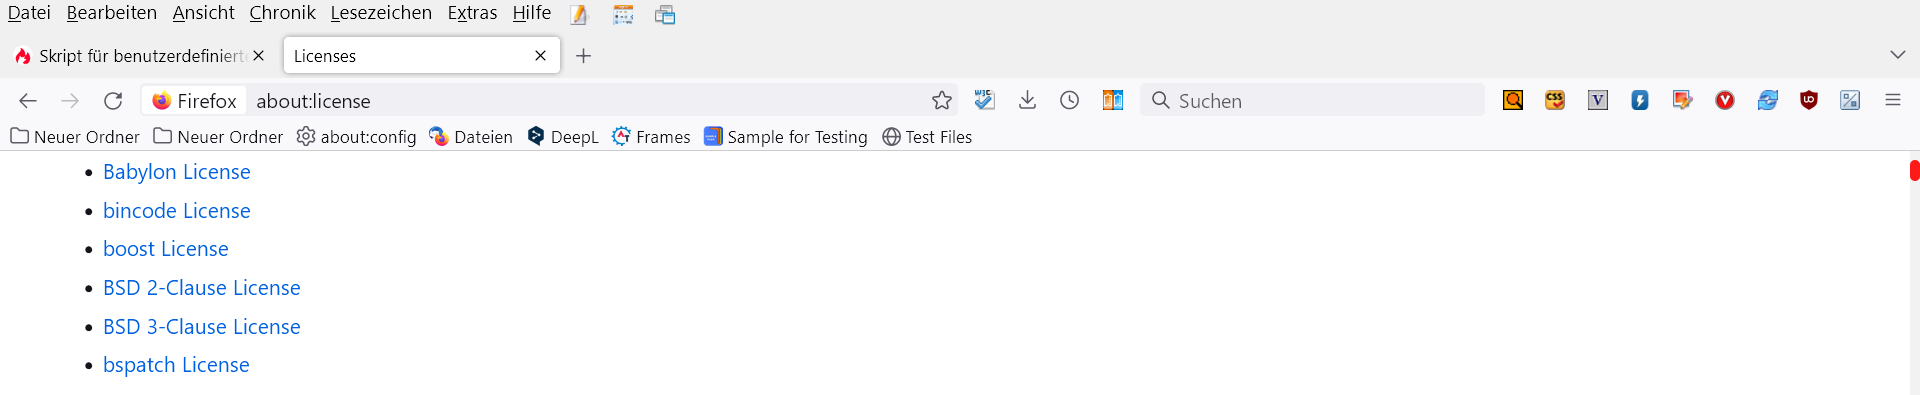The width and height of the screenshot is (1920, 395).
Task: Open a new tab with the plus button
Action: pyautogui.click(x=584, y=56)
